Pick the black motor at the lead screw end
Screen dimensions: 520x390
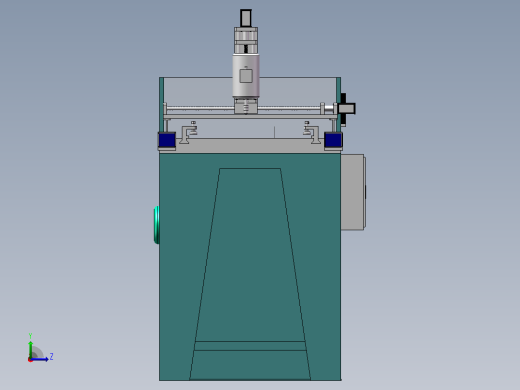[347, 109]
